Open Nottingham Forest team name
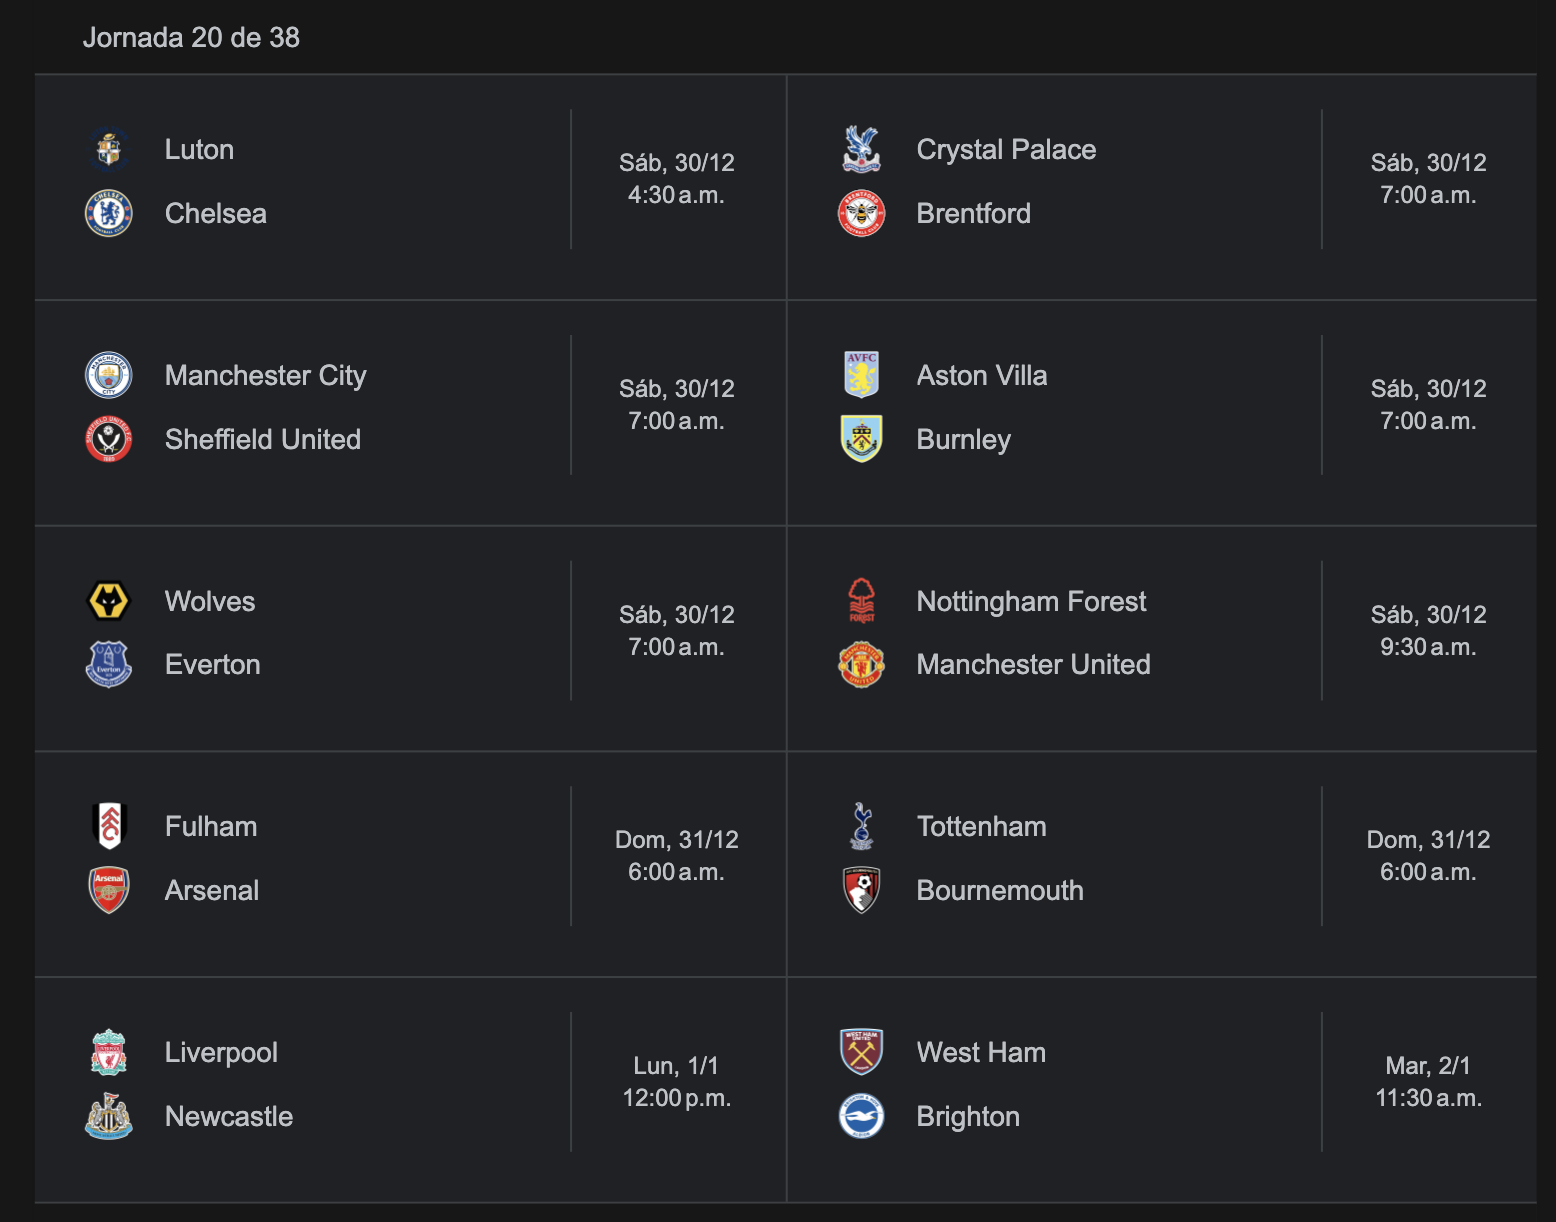This screenshot has height=1222, width=1556. [x=1031, y=601]
